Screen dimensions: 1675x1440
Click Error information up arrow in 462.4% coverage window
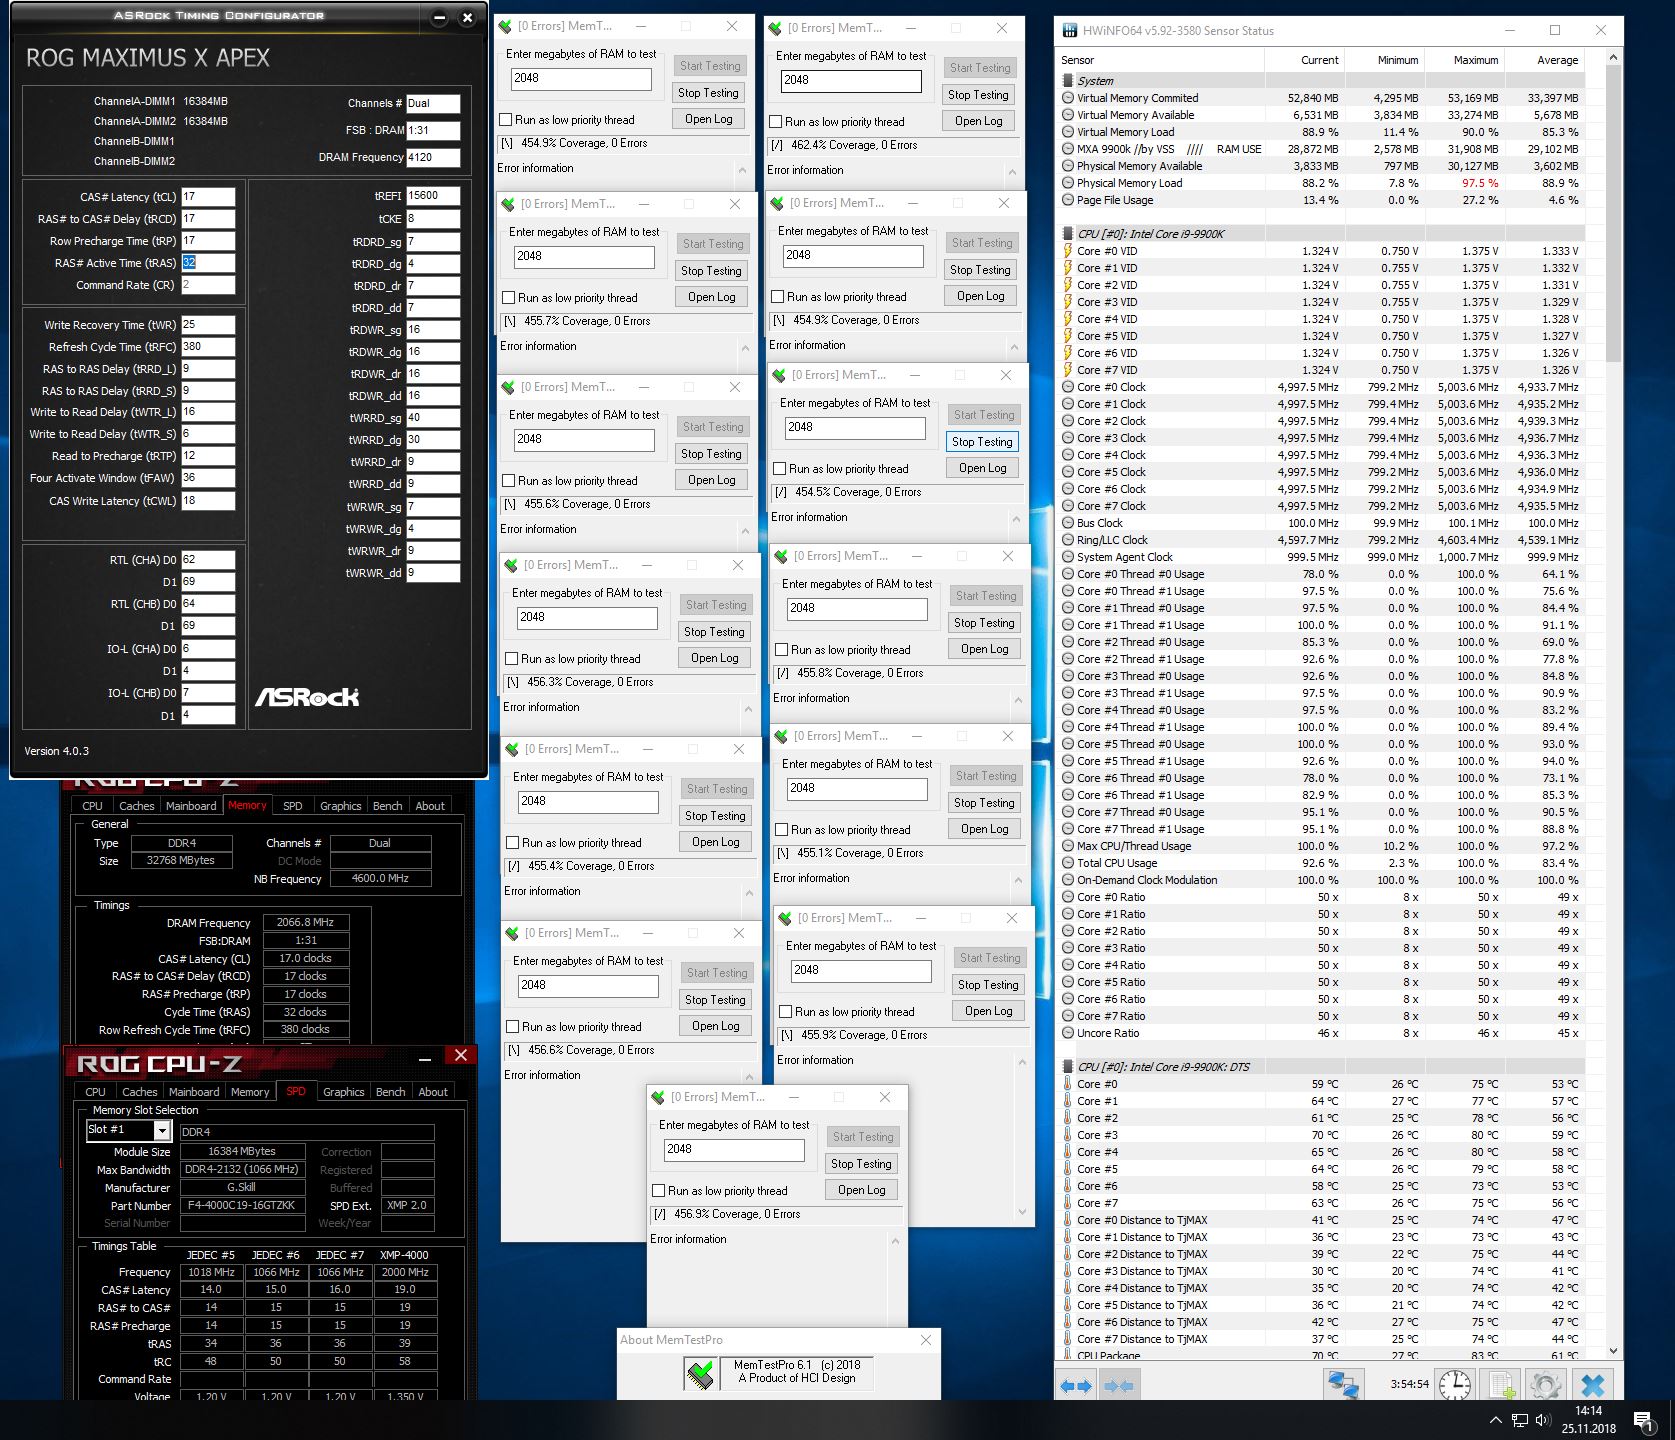[x=1012, y=172]
